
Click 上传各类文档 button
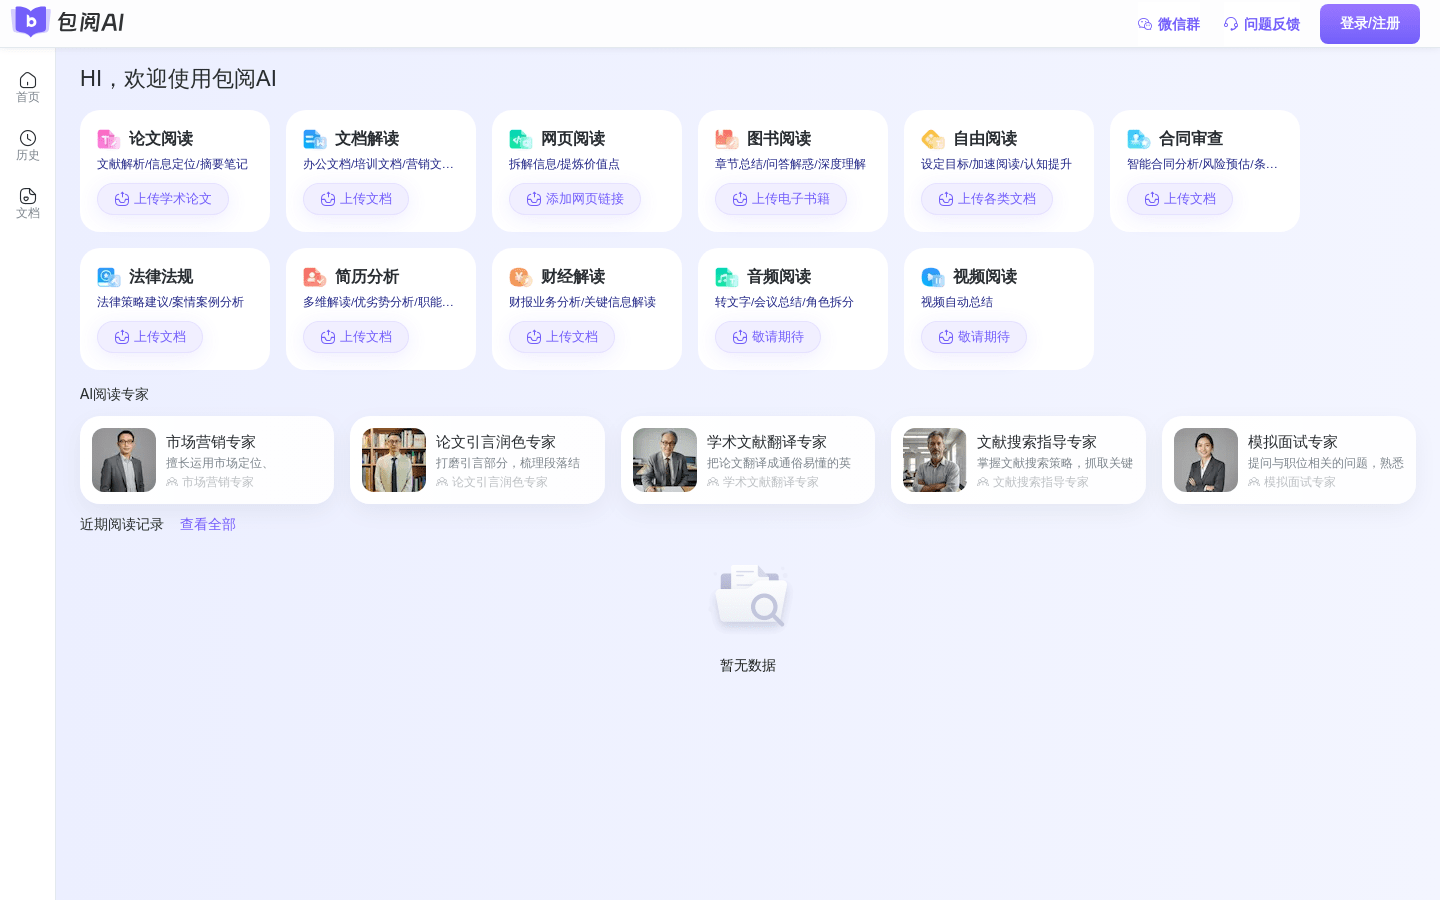(987, 199)
